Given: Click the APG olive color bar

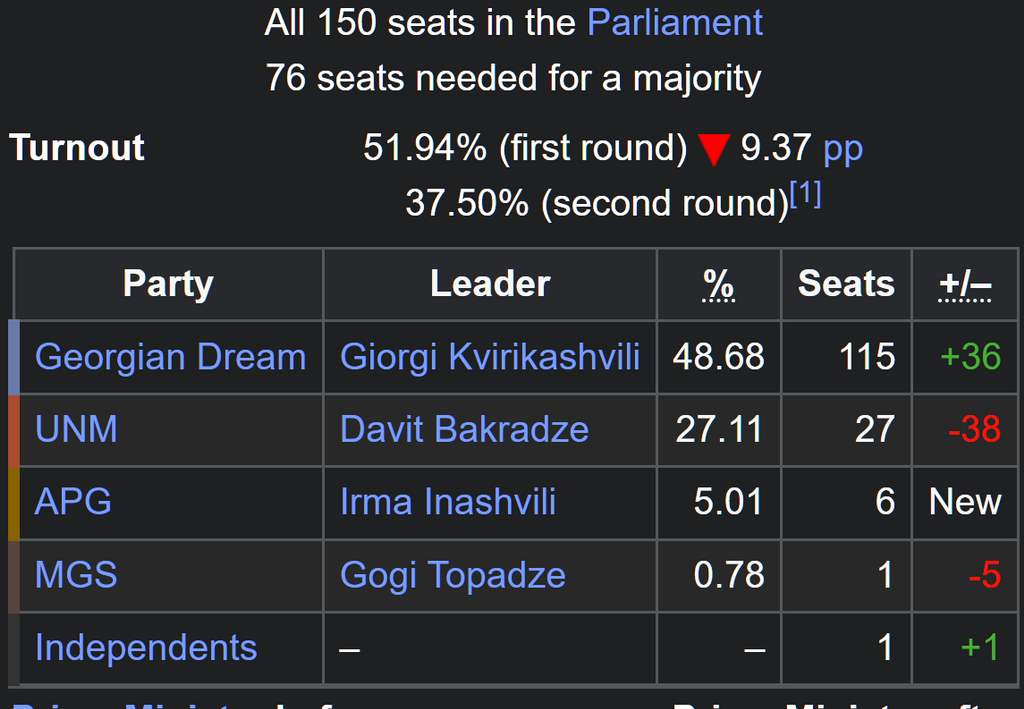Looking at the screenshot, I should click(x=14, y=503).
